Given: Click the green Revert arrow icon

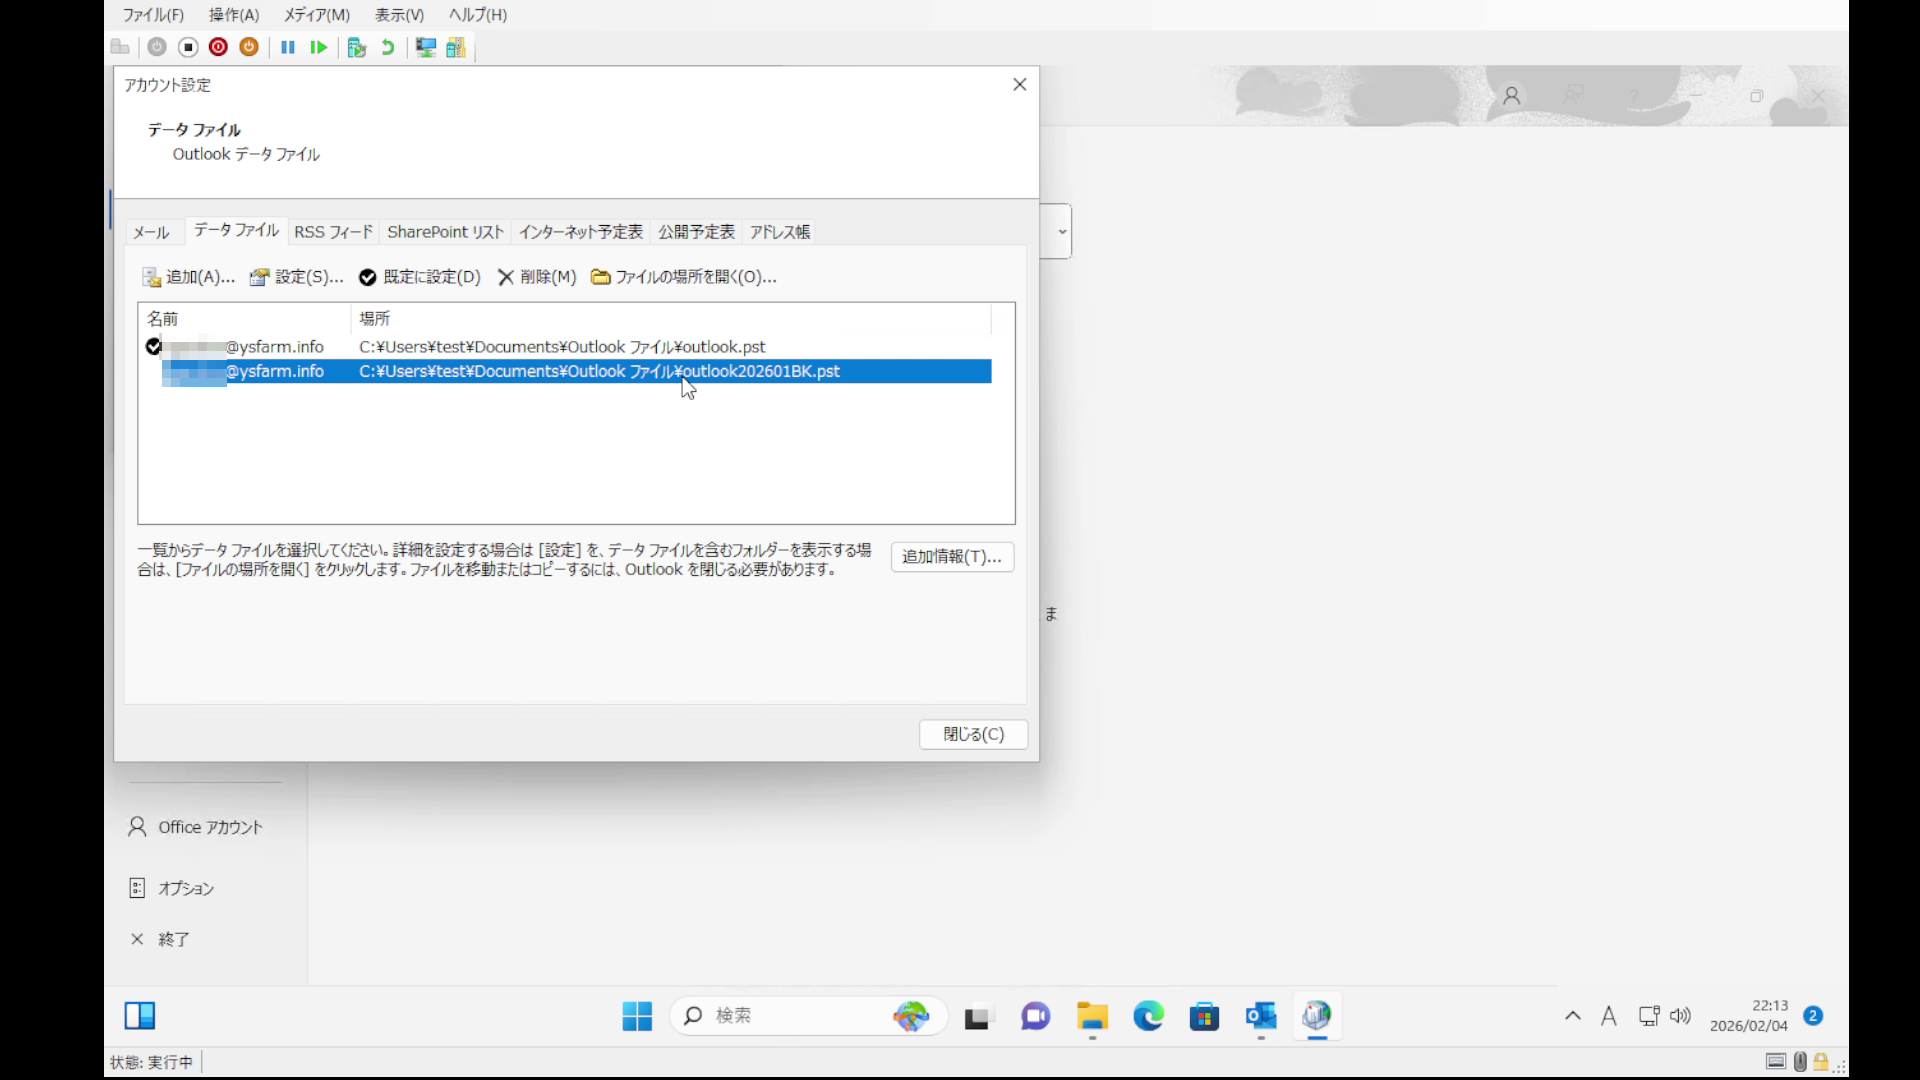Looking at the screenshot, I should (388, 47).
